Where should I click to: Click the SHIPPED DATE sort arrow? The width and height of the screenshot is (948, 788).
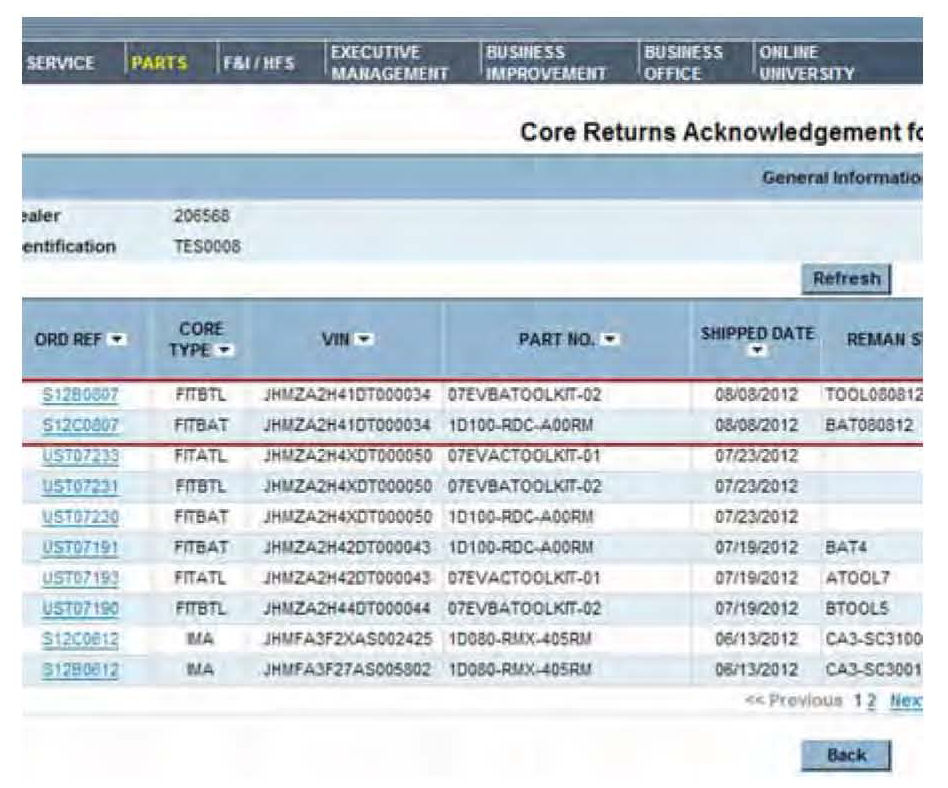[757, 352]
